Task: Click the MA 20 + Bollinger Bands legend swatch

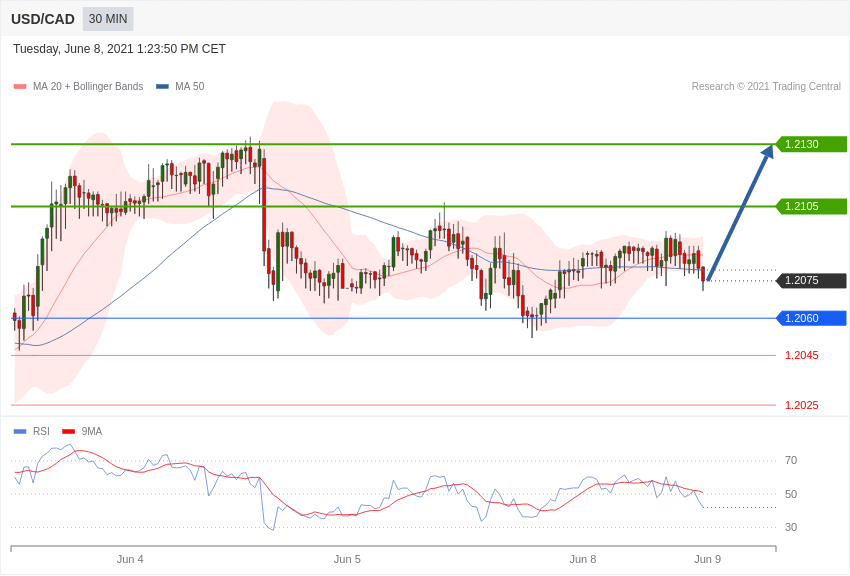Action: coord(20,86)
